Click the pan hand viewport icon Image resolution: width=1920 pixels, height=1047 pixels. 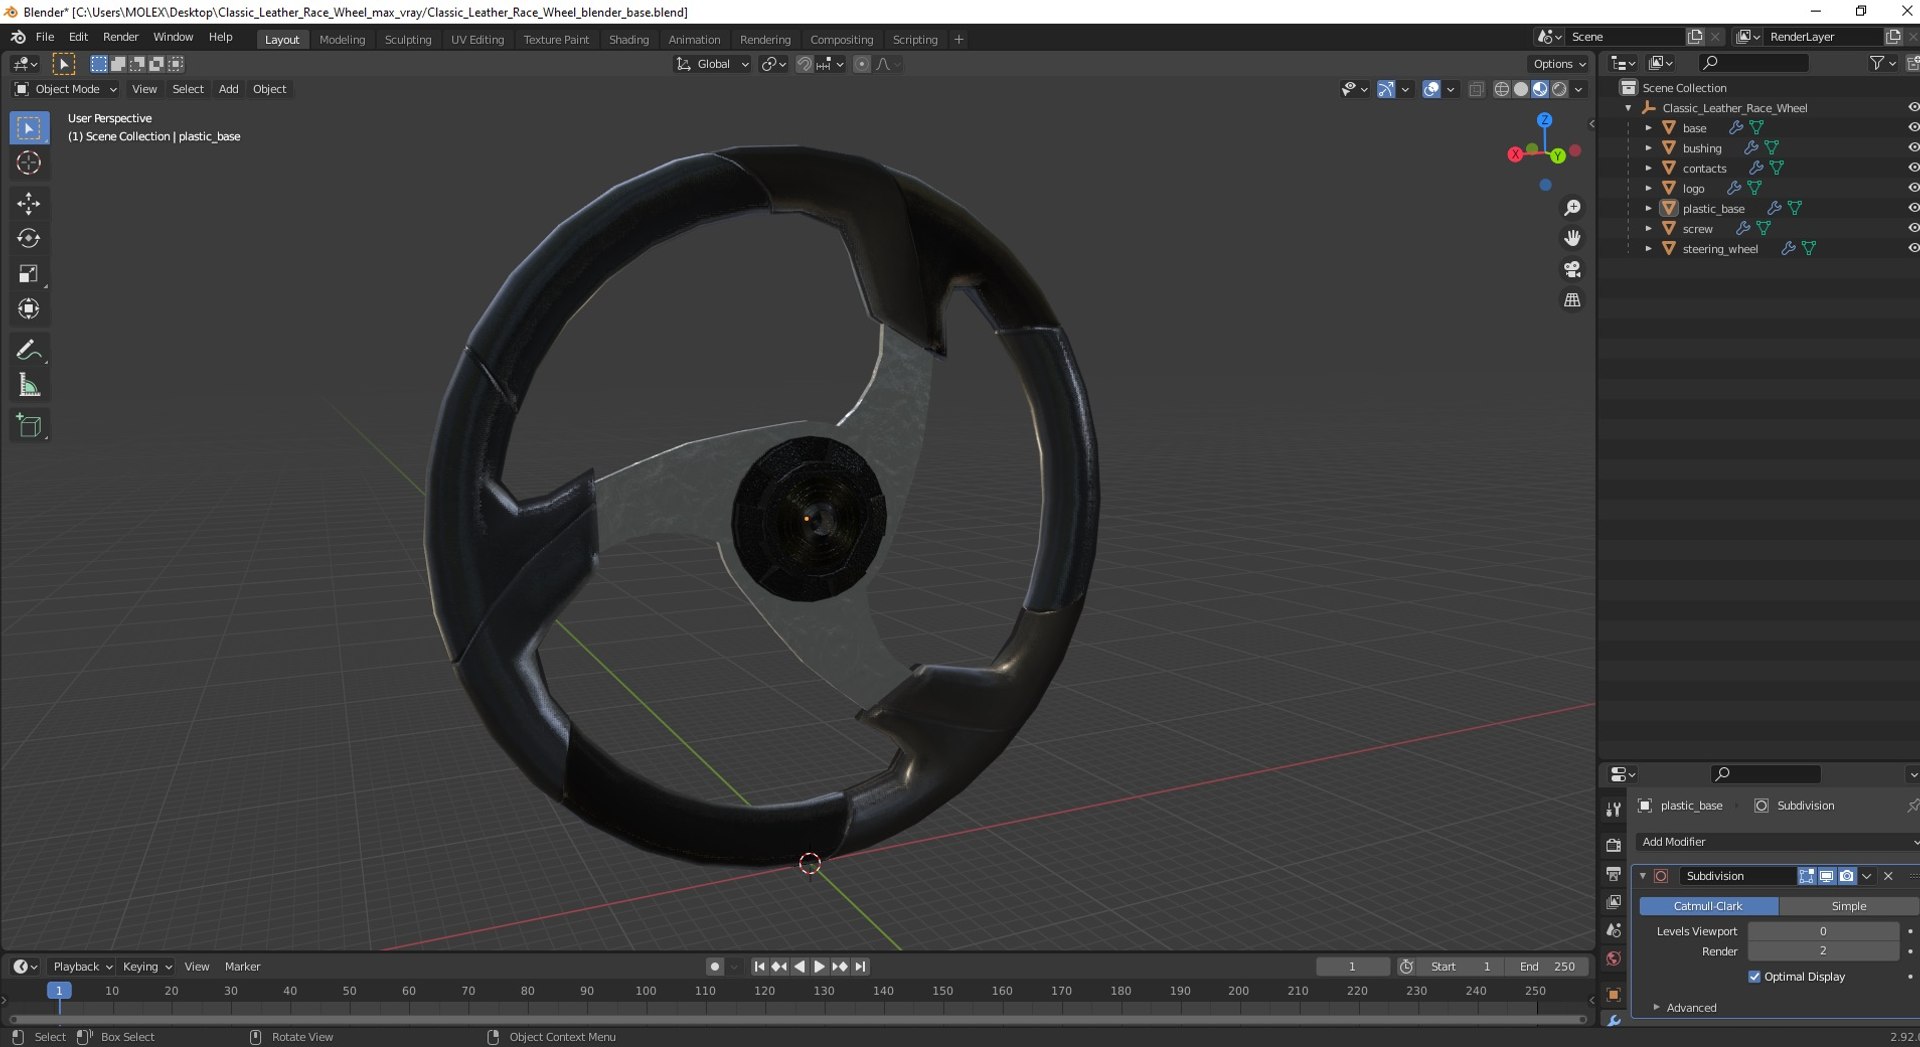[1572, 238]
